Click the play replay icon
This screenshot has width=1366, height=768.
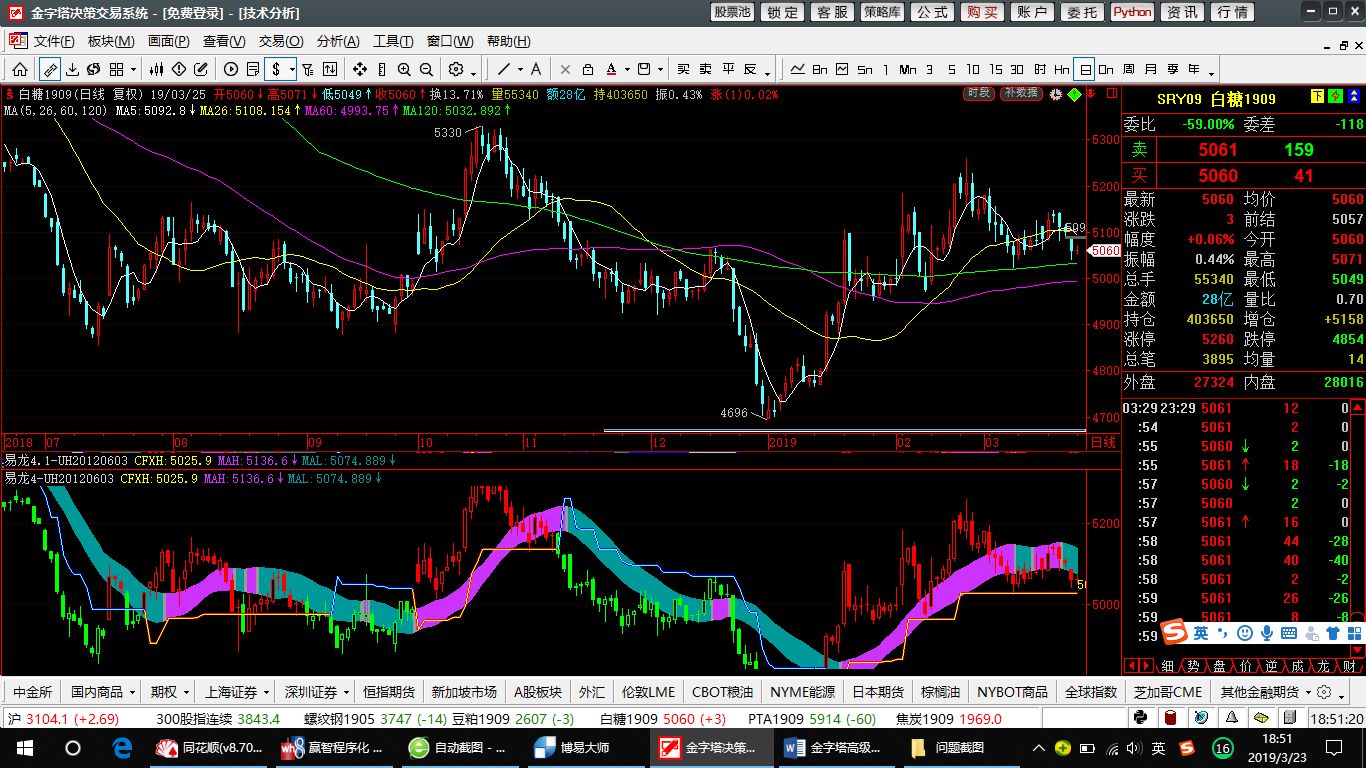click(231, 69)
